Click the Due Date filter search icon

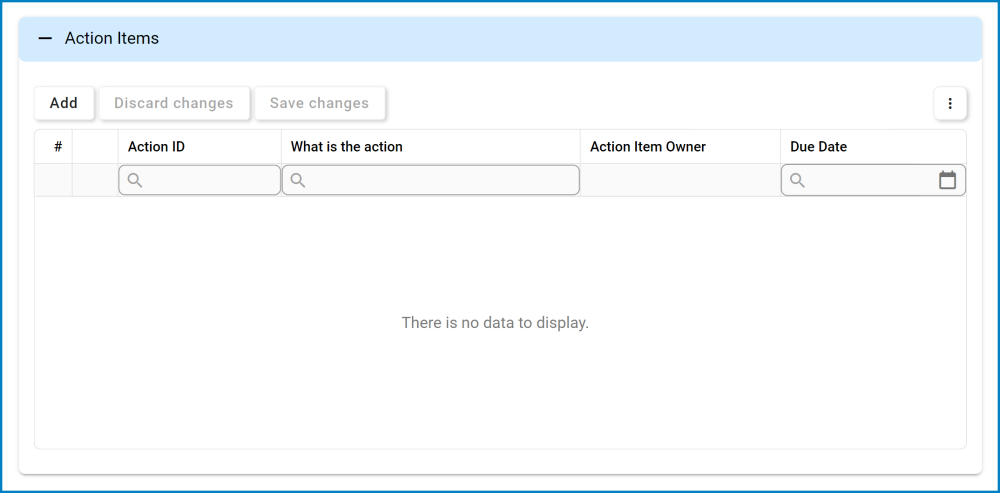tap(797, 180)
